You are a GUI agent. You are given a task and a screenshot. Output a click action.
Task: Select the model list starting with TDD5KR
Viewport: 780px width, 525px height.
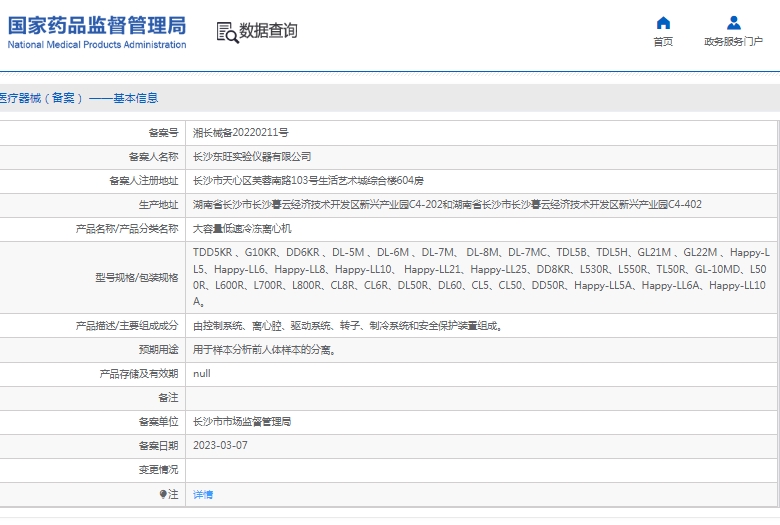(481, 277)
